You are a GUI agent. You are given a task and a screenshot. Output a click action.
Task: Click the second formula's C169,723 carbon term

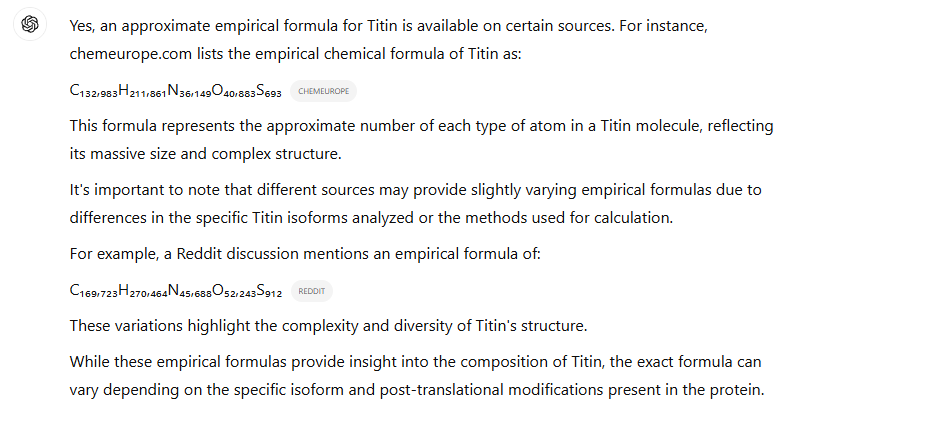(93, 292)
